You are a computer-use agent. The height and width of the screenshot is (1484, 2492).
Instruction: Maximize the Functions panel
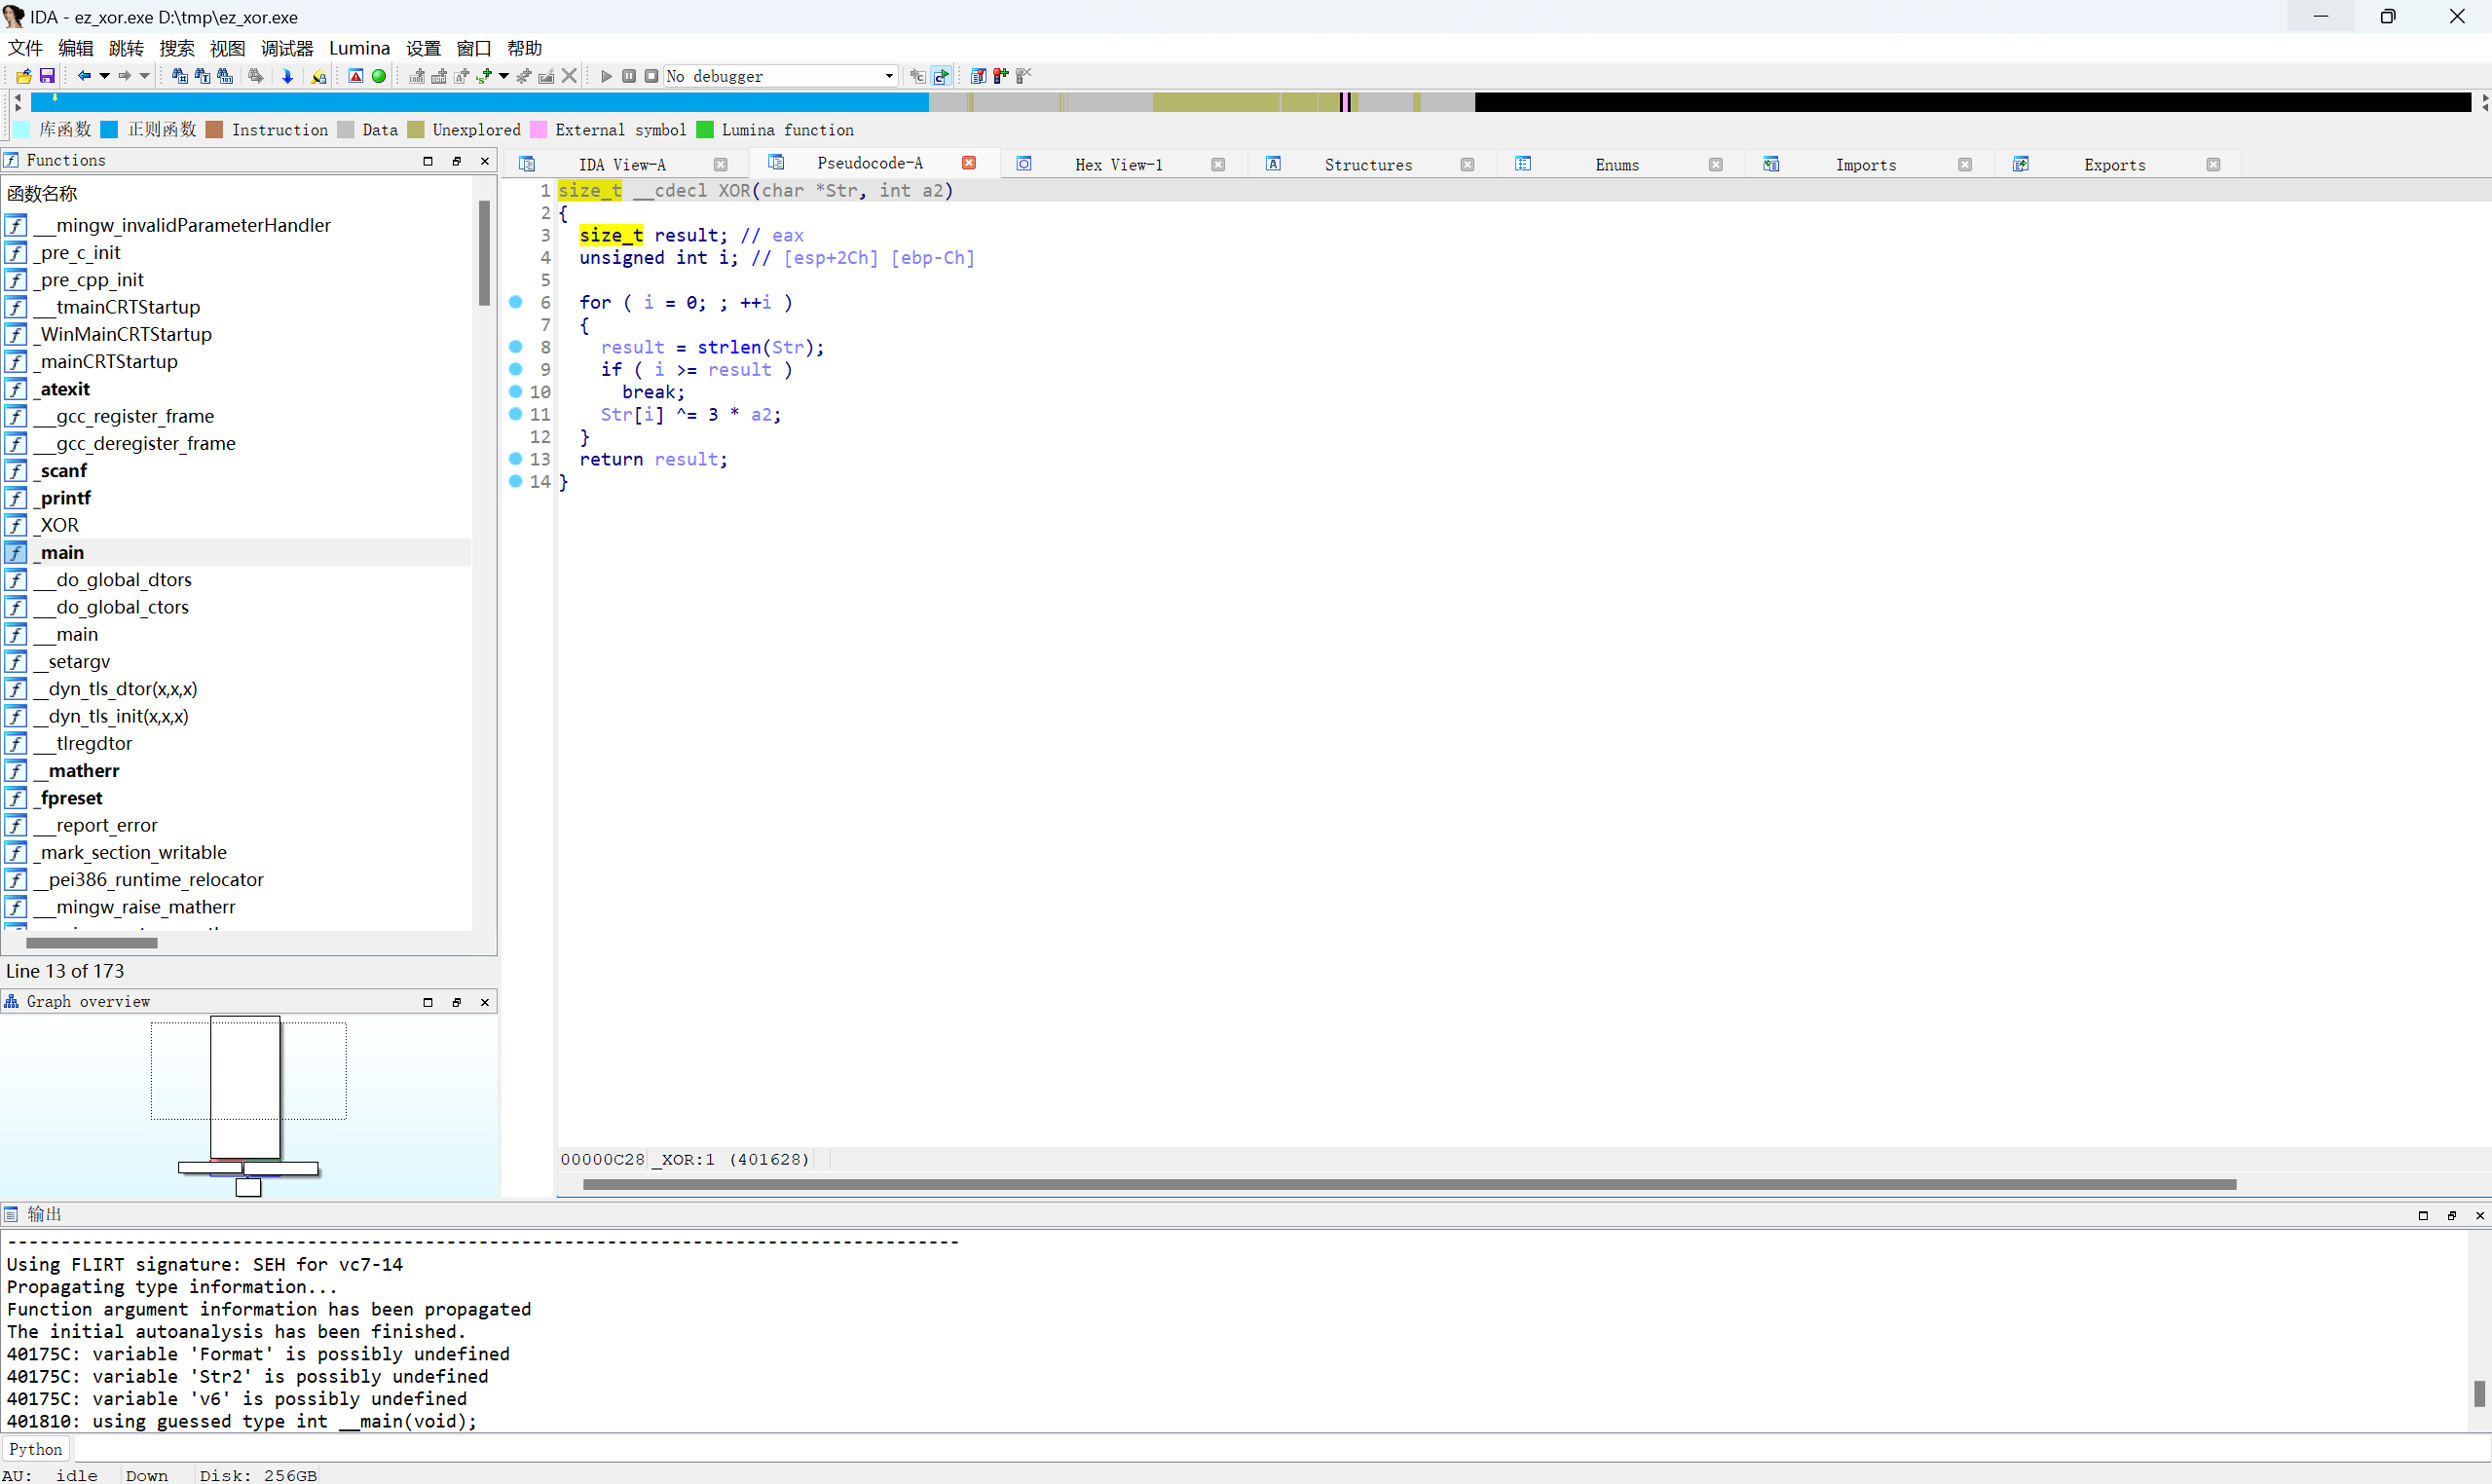pos(428,161)
